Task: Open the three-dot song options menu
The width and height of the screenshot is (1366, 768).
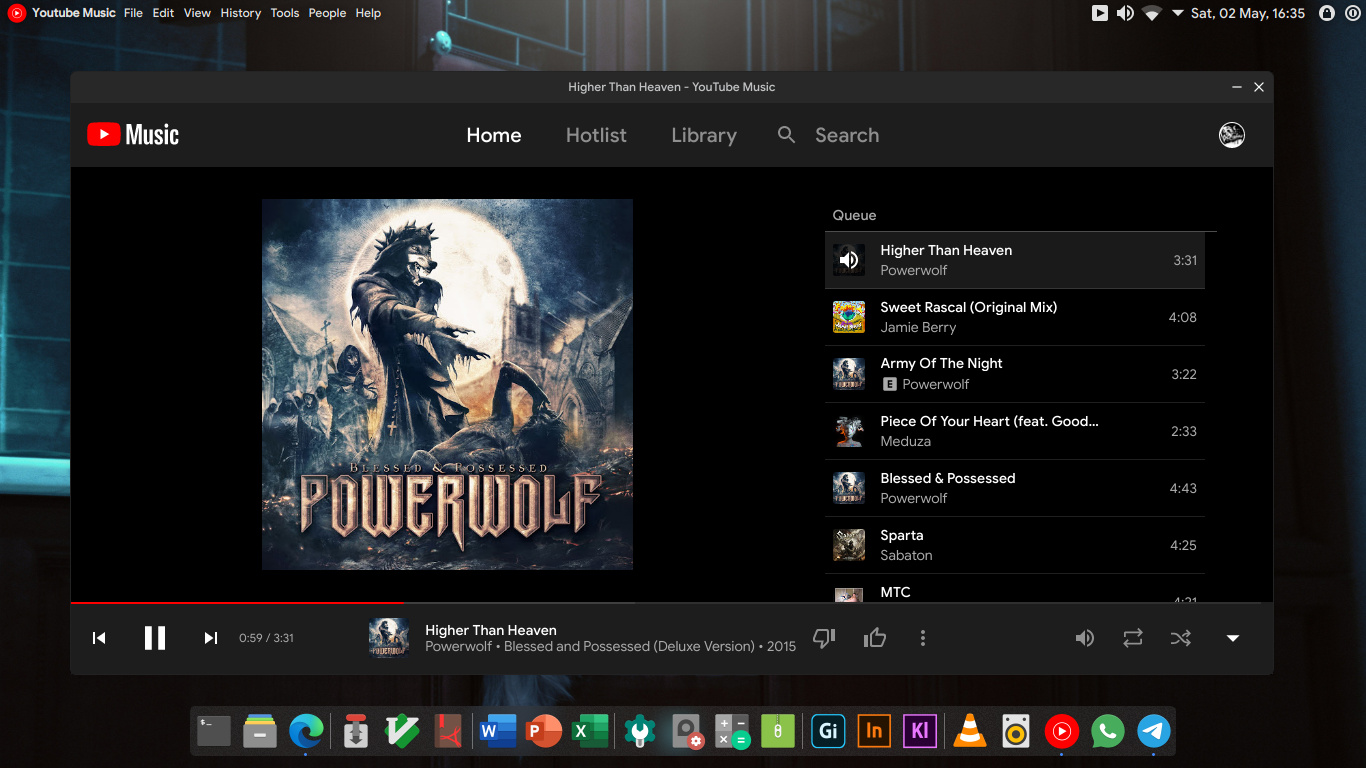Action: point(922,638)
